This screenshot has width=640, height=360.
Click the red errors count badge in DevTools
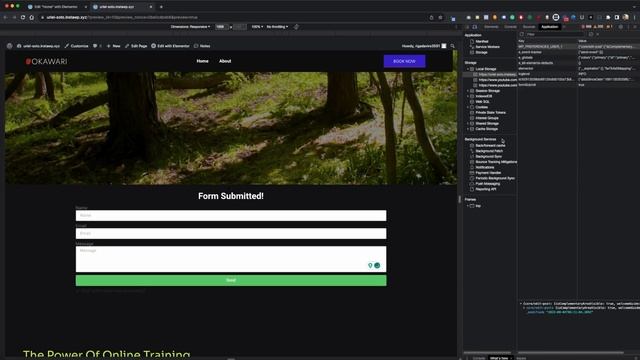coord(587,27)
